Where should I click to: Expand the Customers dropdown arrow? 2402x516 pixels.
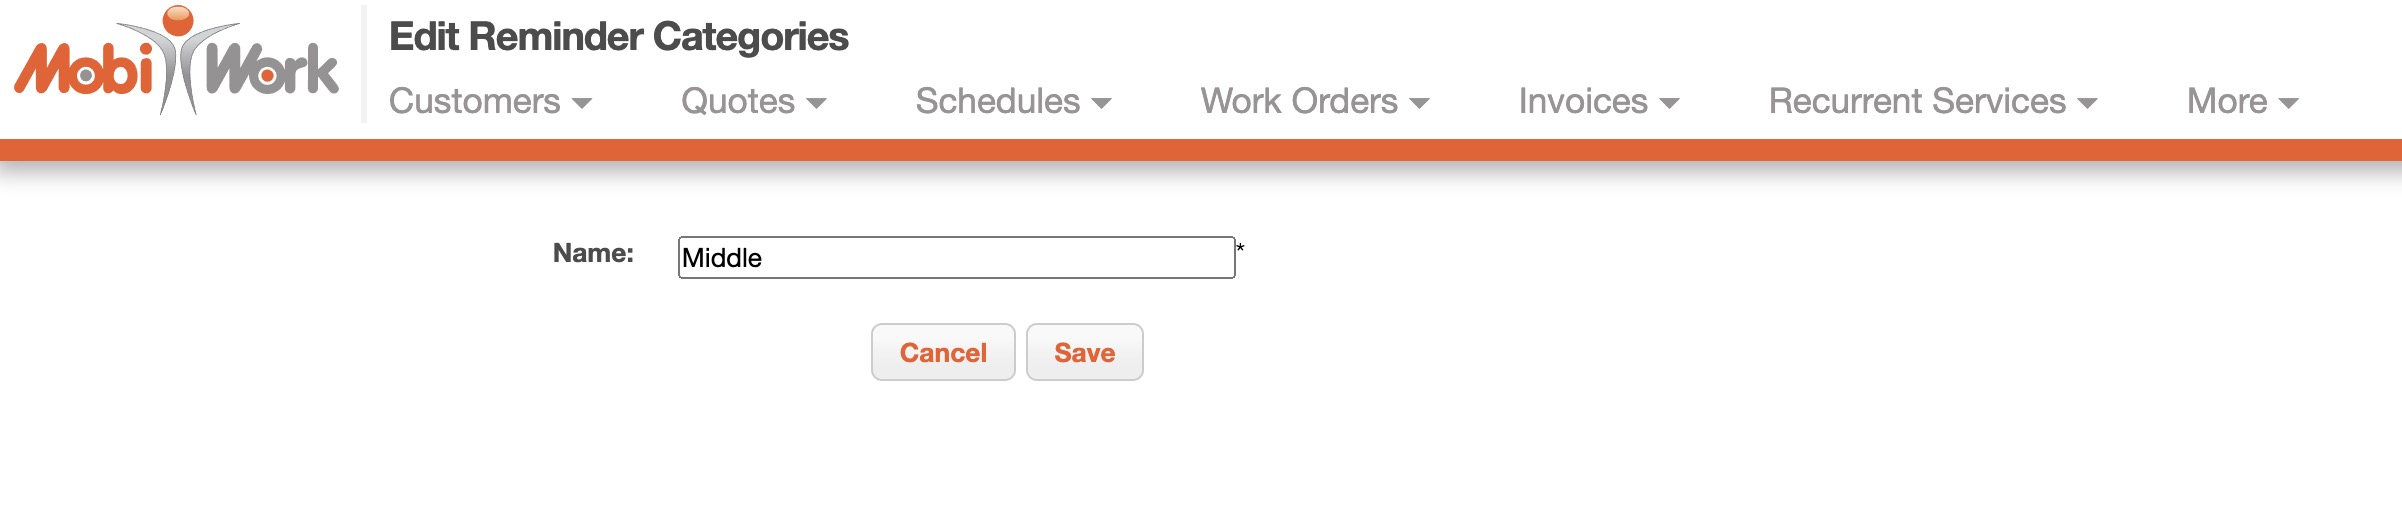[582, 103]
